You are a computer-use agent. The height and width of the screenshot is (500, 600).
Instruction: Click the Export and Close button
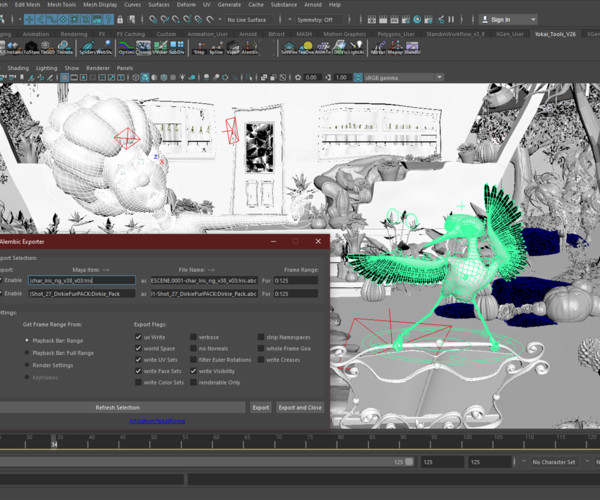pos(300,408)
